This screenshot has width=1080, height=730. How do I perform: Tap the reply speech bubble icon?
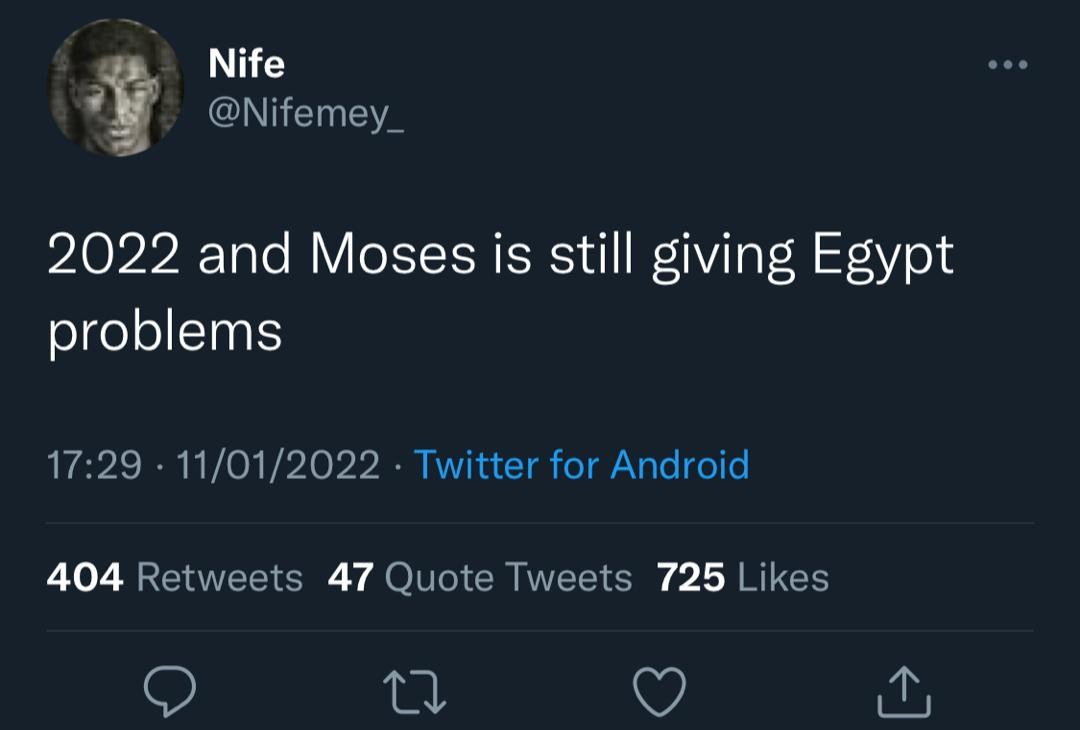tap(169, 691)
